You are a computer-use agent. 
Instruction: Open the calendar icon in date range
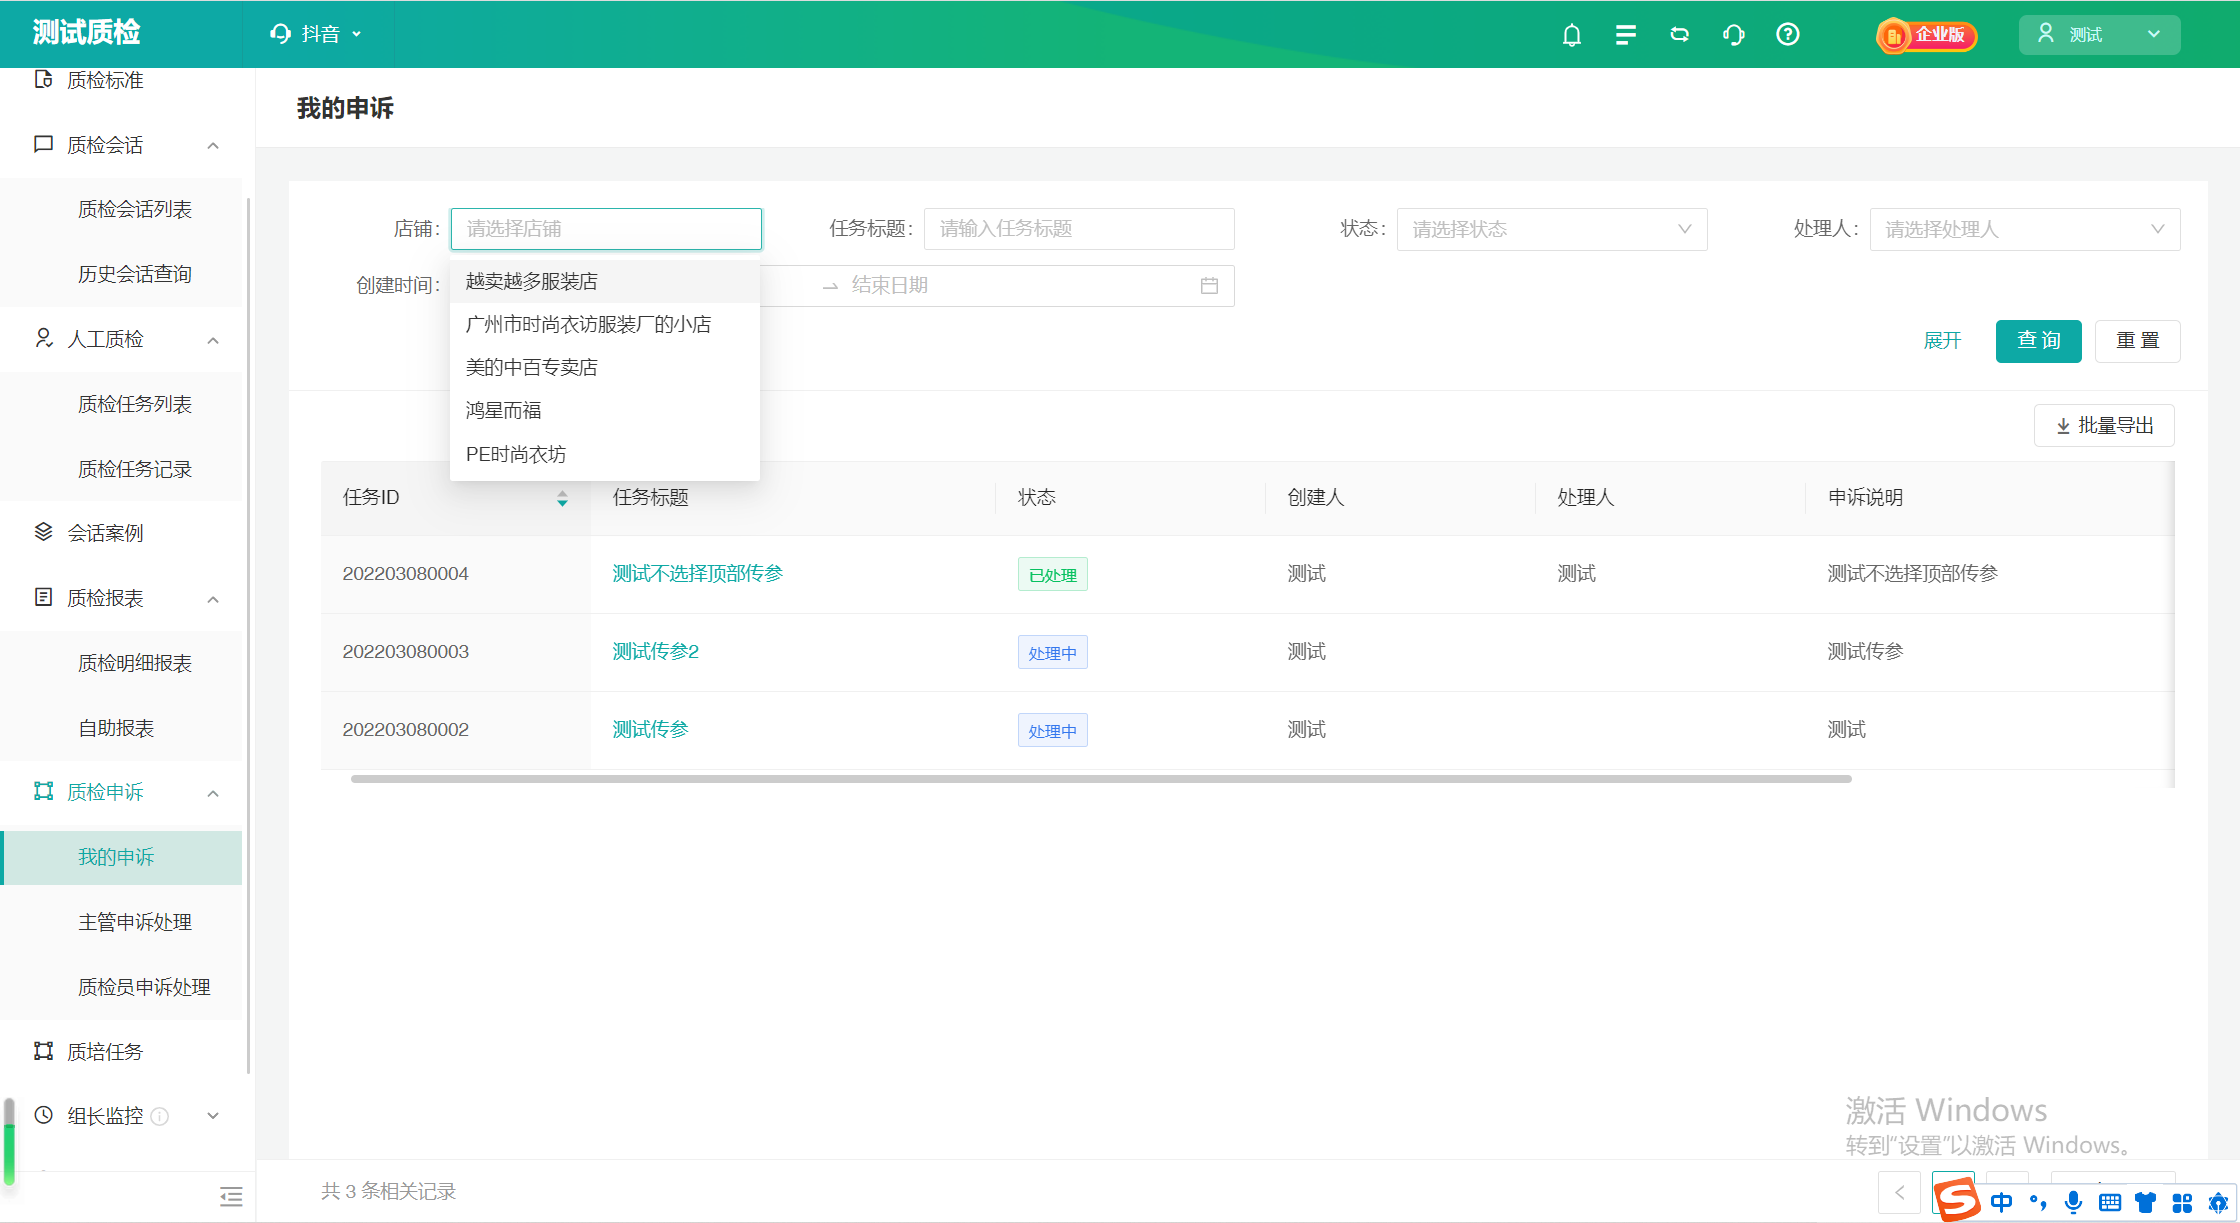(x=1209, y=286)
